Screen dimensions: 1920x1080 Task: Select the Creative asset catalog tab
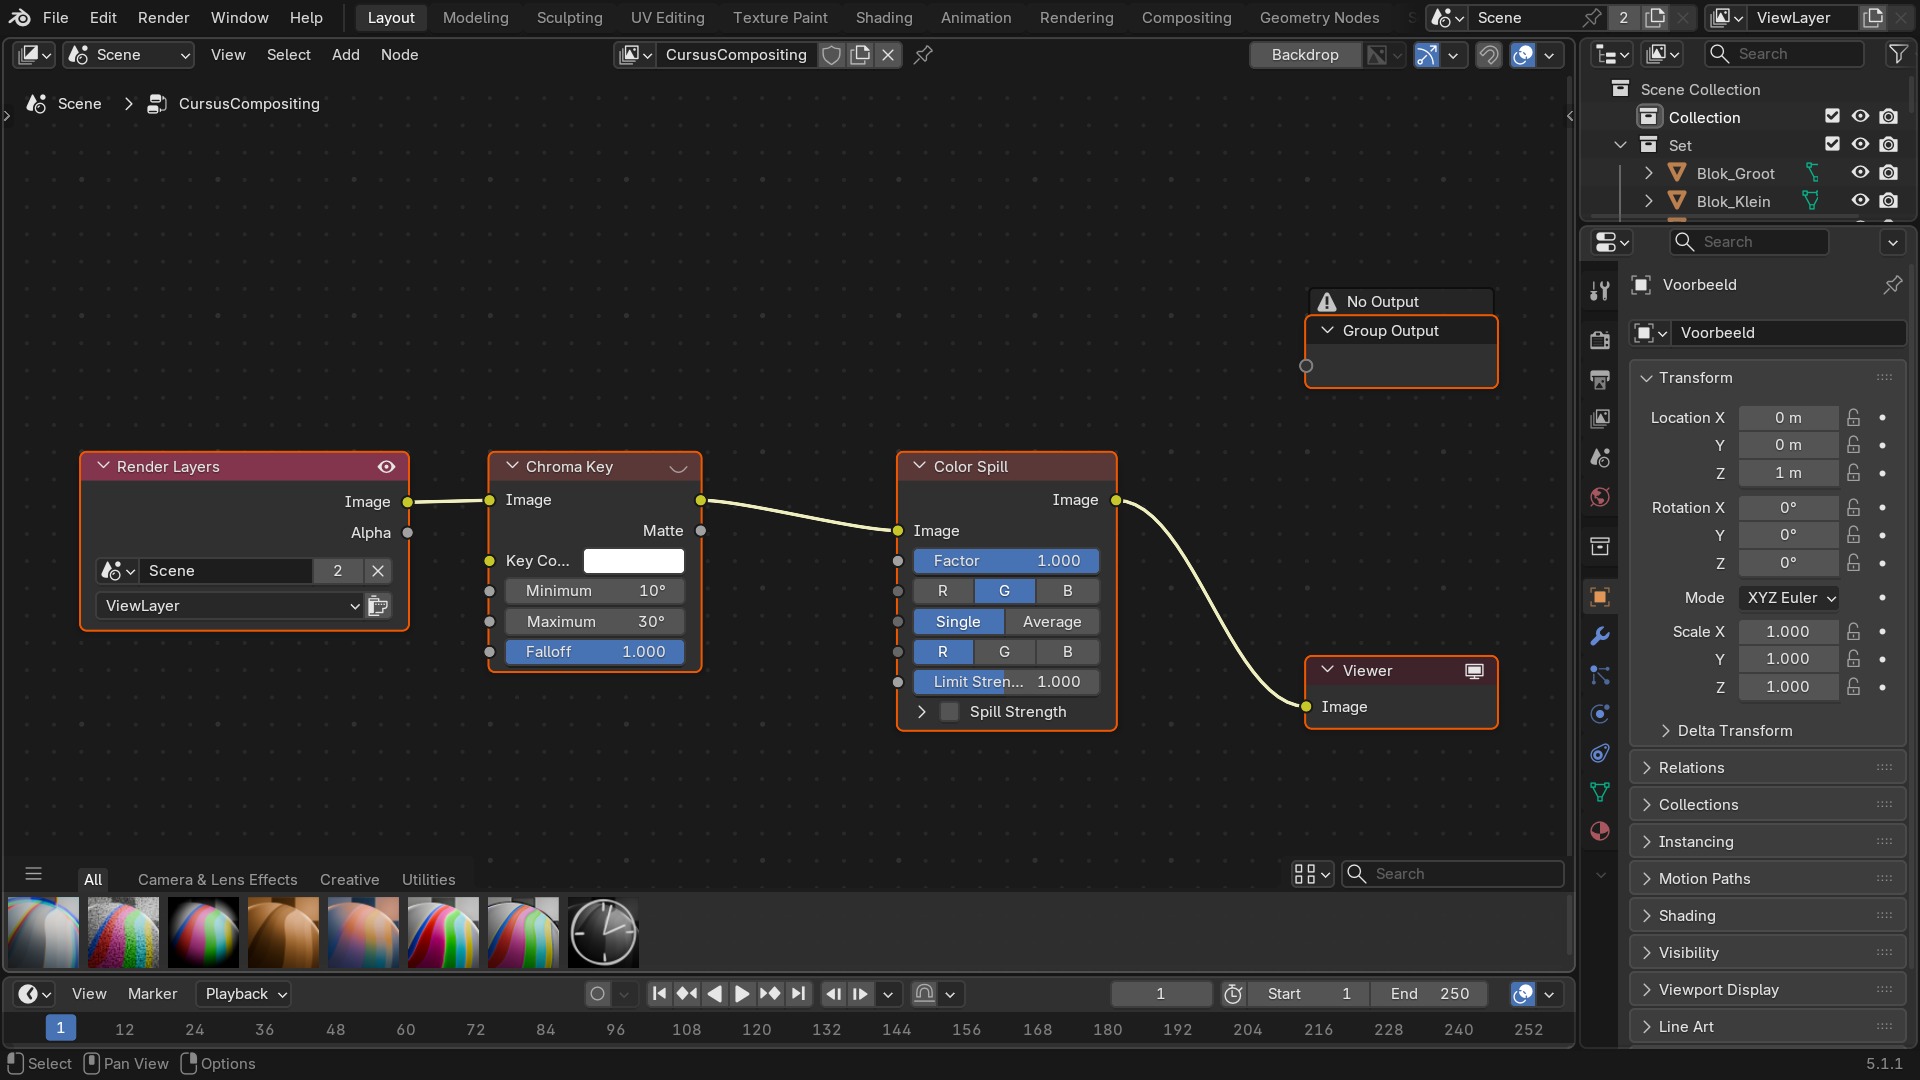(x=349, y=879)
